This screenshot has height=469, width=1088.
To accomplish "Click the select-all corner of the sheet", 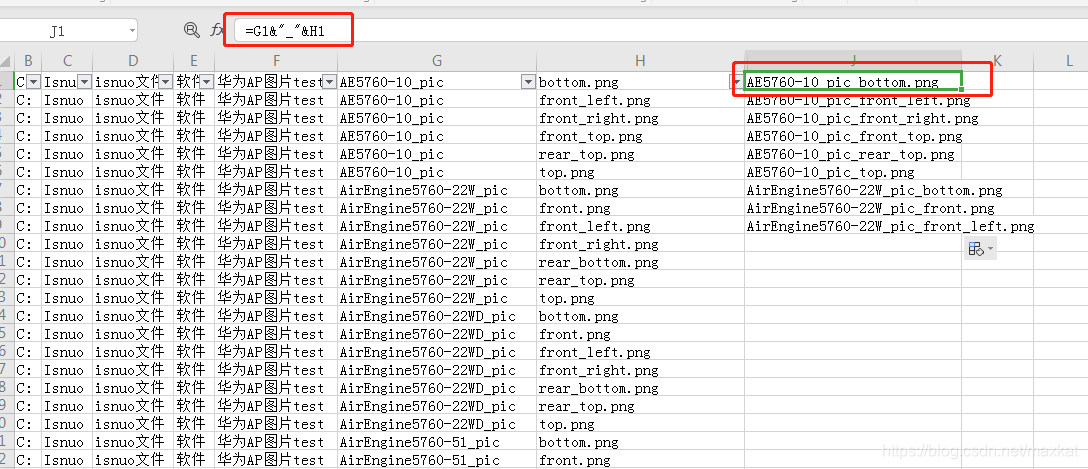I will (x=6, y=61).
